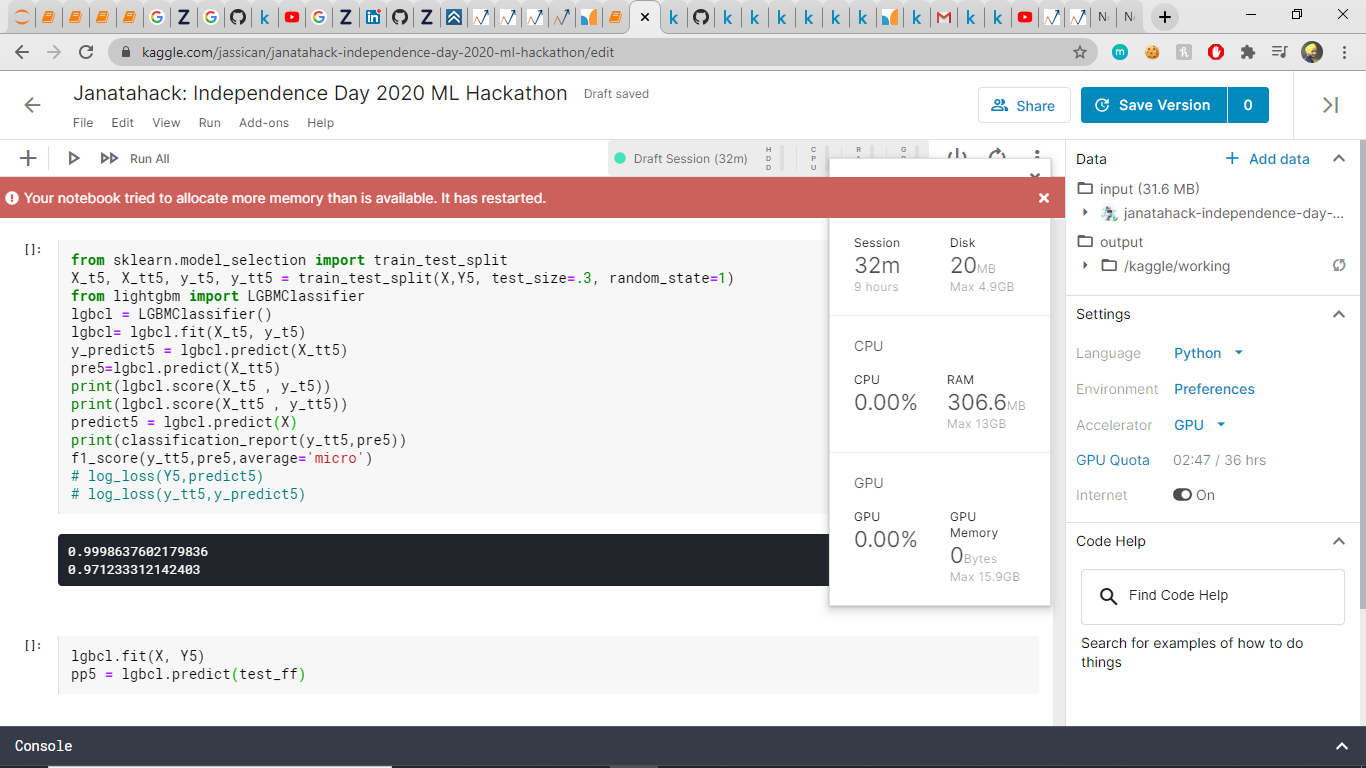Add a new cell with plus icon
The image size is (1366, 768).
pos(28,158)
